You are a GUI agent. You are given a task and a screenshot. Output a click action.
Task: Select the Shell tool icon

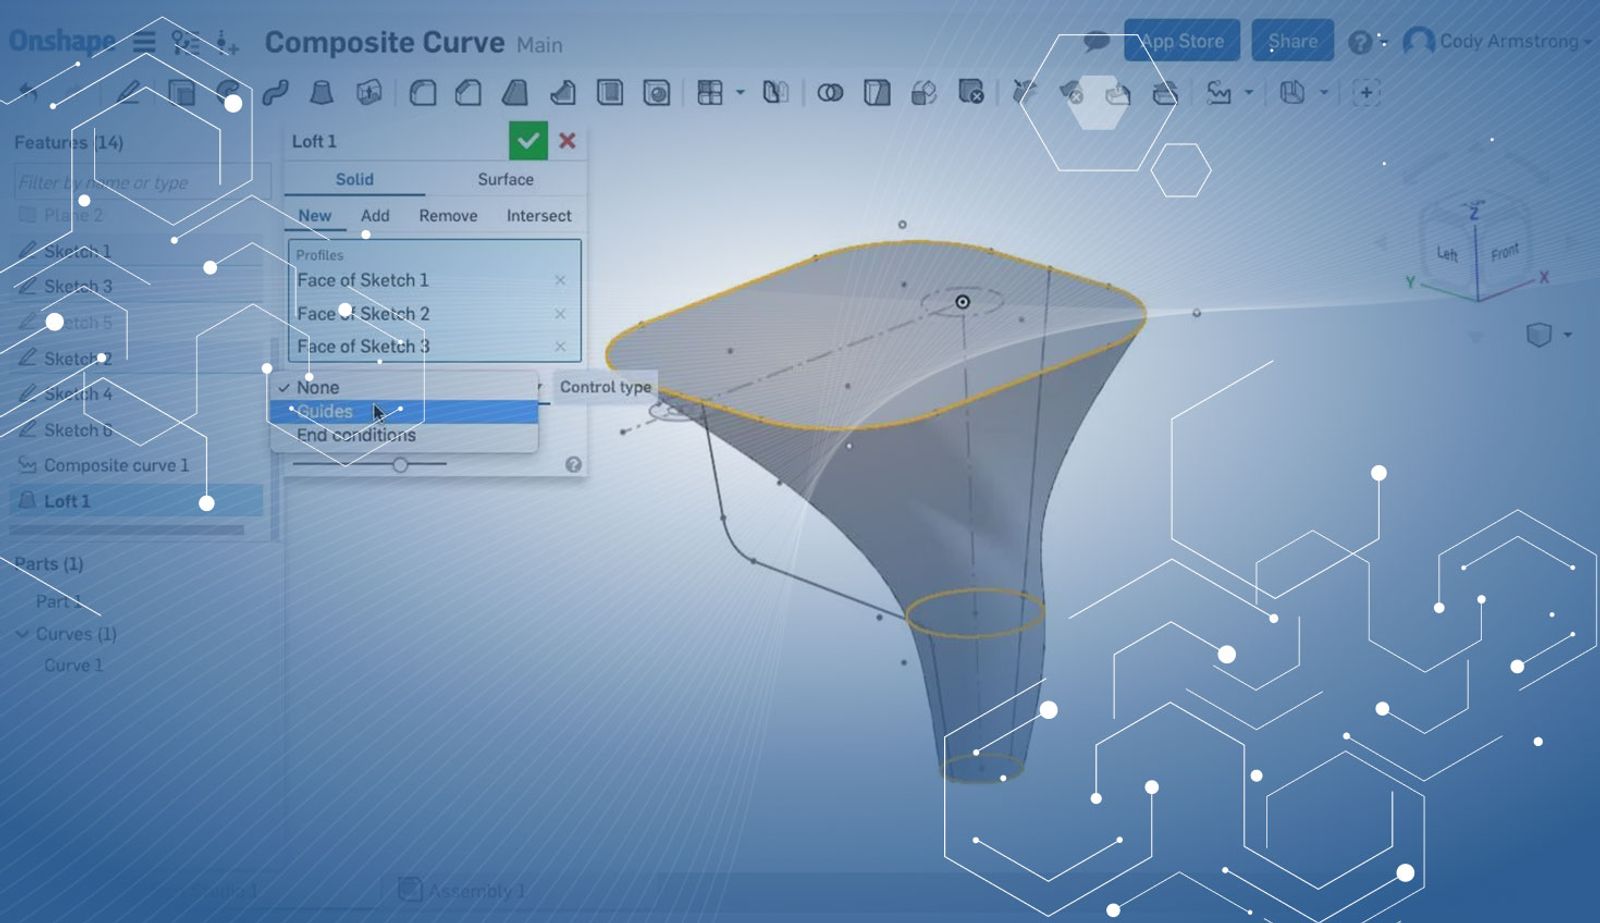[609, 93]
